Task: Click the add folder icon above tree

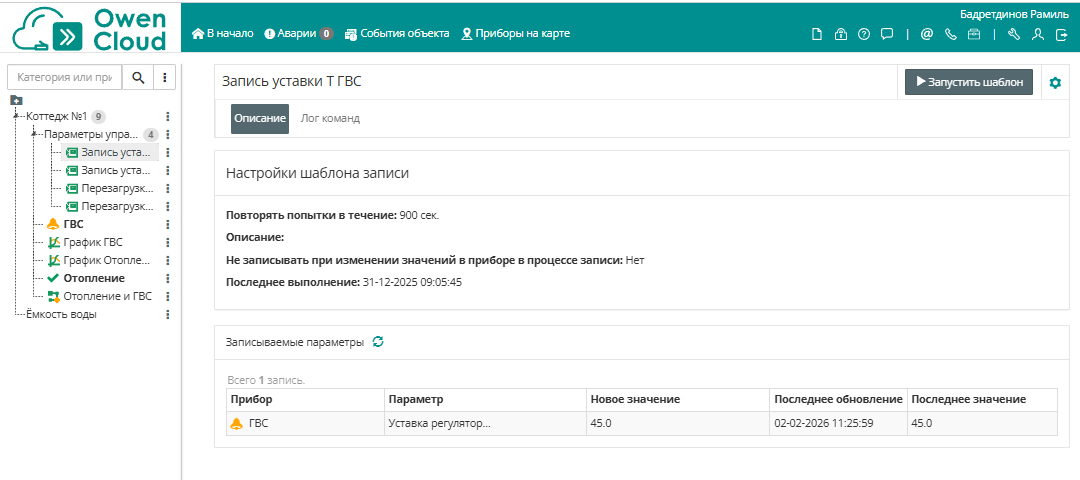Action: pyautogui.click(x=16, y=100)
